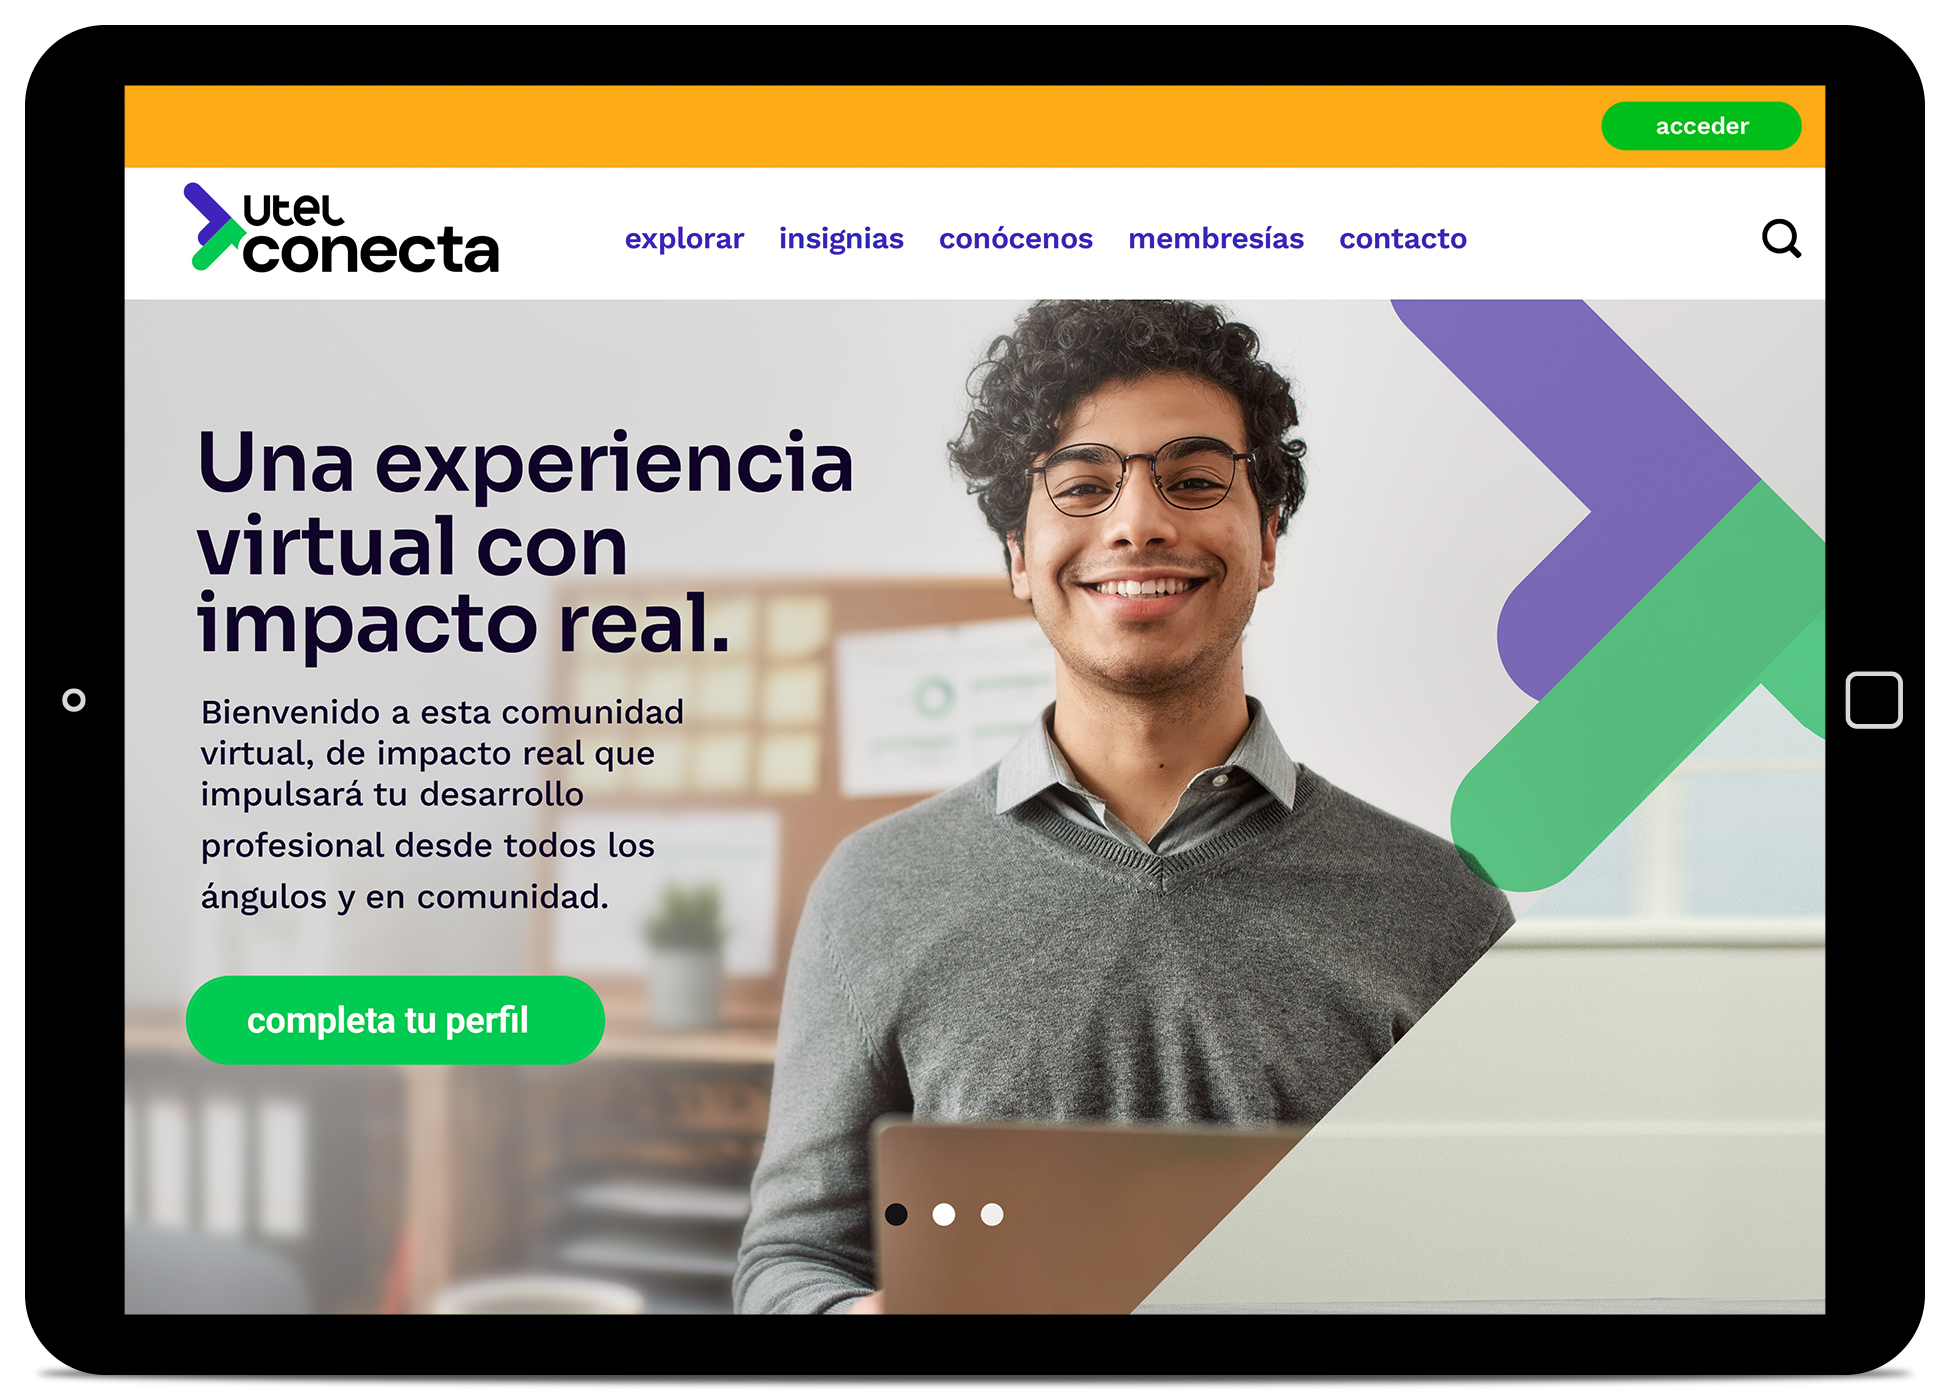
Task: Open the contacto page
Action: pyautogui.click(x=1403, y=239)
